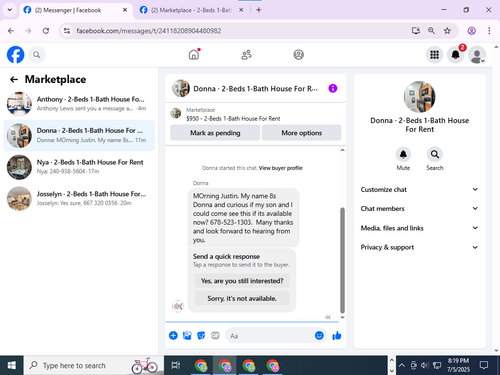Click More options button
The height and width of the screenshot is (375, 500).
301,133
